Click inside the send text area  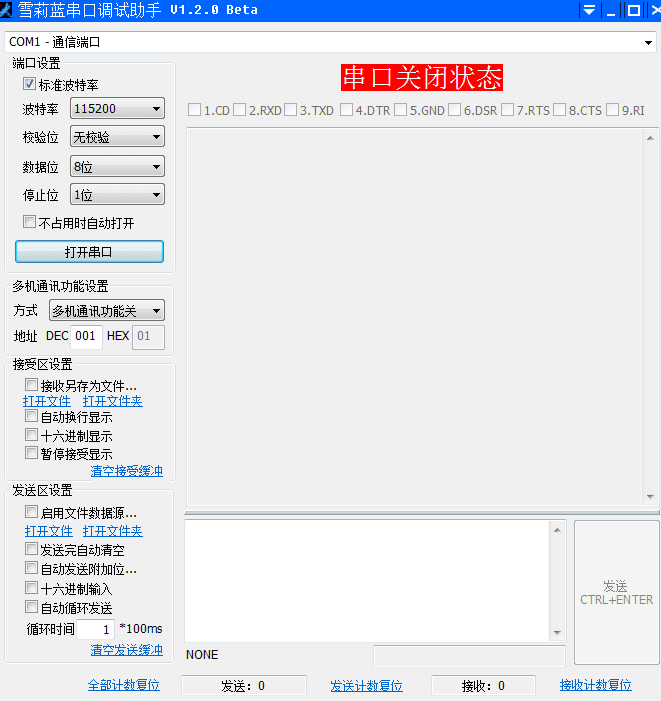click(x=367, y=581)
